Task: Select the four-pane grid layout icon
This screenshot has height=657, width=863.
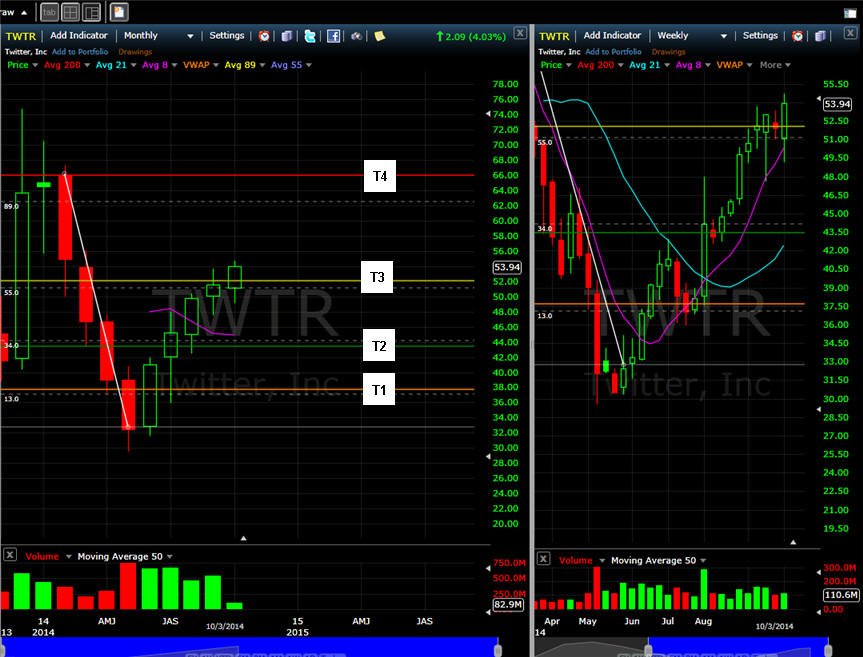Action: click(70, 12)
